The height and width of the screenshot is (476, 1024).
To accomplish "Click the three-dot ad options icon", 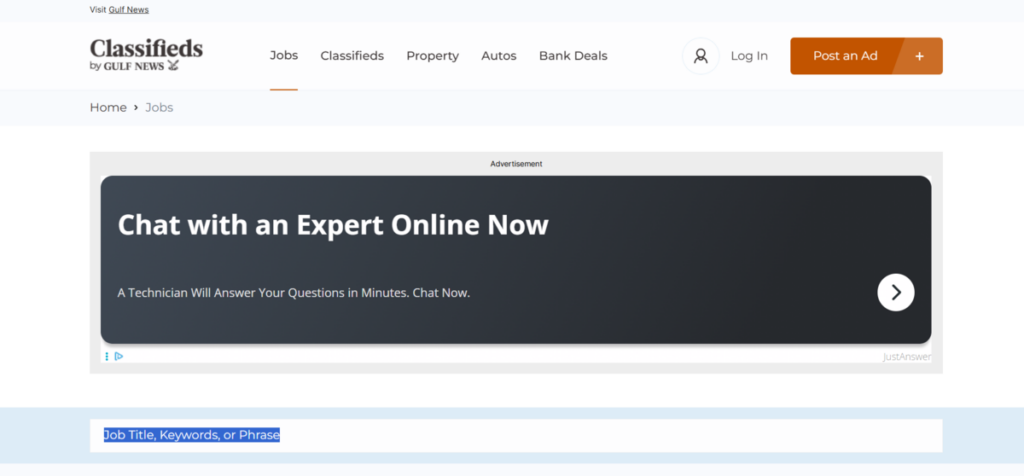I will 107,356.
